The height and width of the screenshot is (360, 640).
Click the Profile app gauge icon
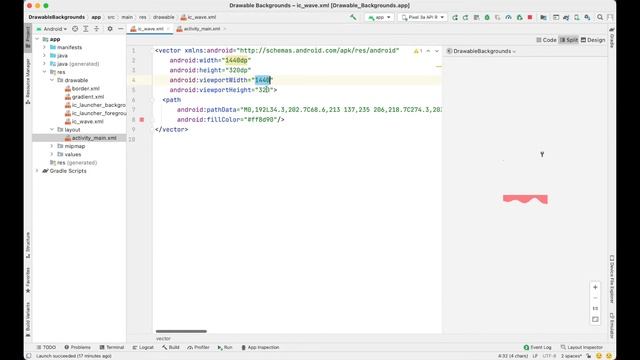tap(508, 17)
